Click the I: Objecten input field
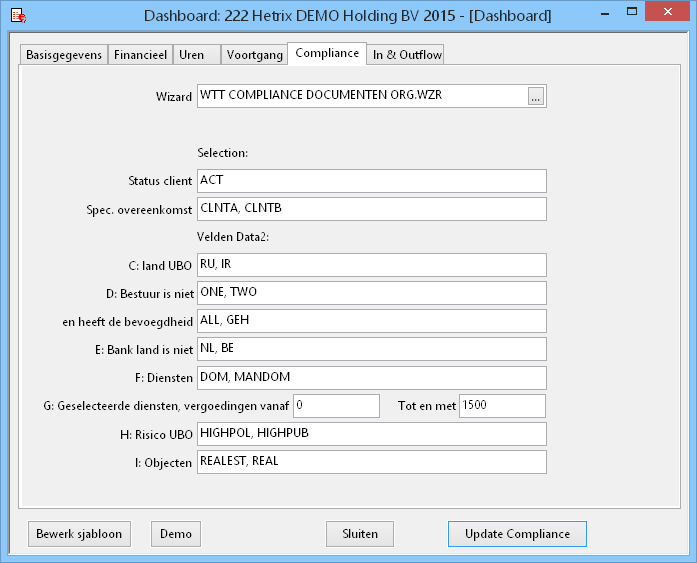697x563 pixels. point(372,462)
